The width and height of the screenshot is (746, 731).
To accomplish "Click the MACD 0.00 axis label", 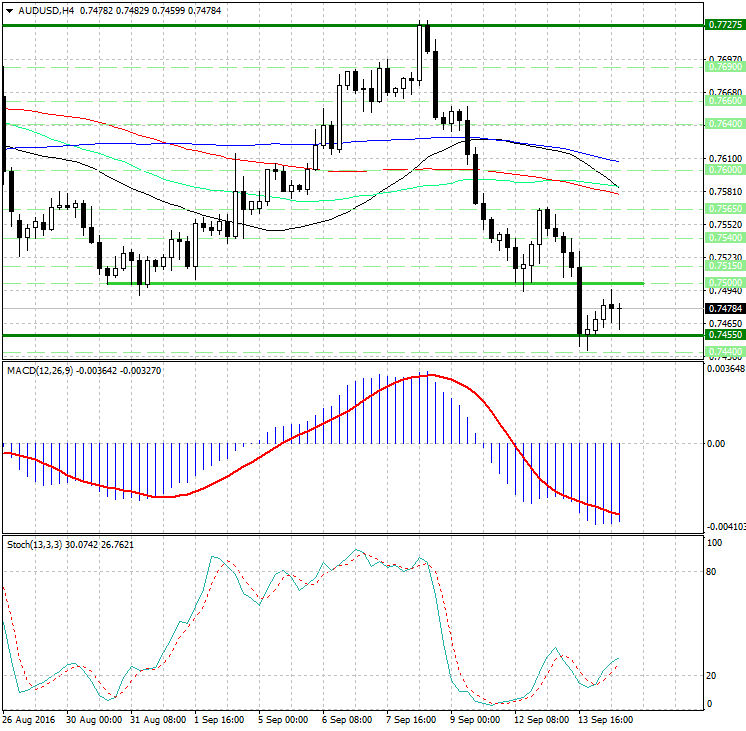I will [716, 443].
